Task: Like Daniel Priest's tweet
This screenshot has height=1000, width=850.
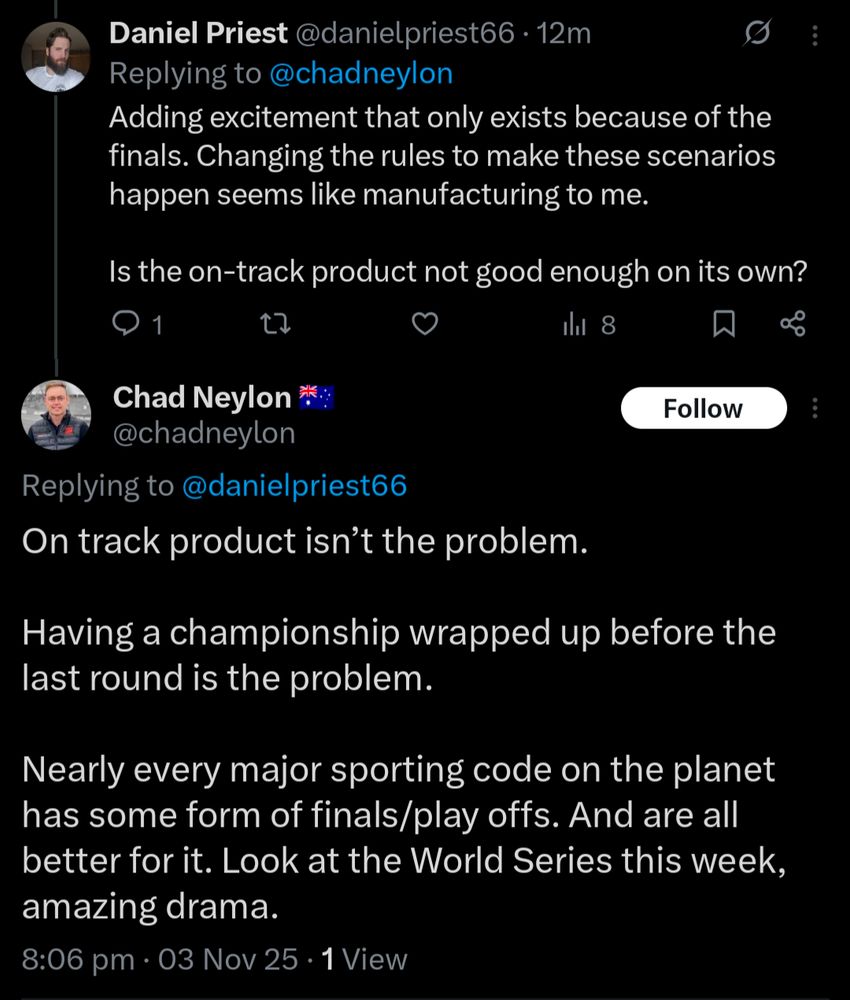Action: click(x=426, y=324)
